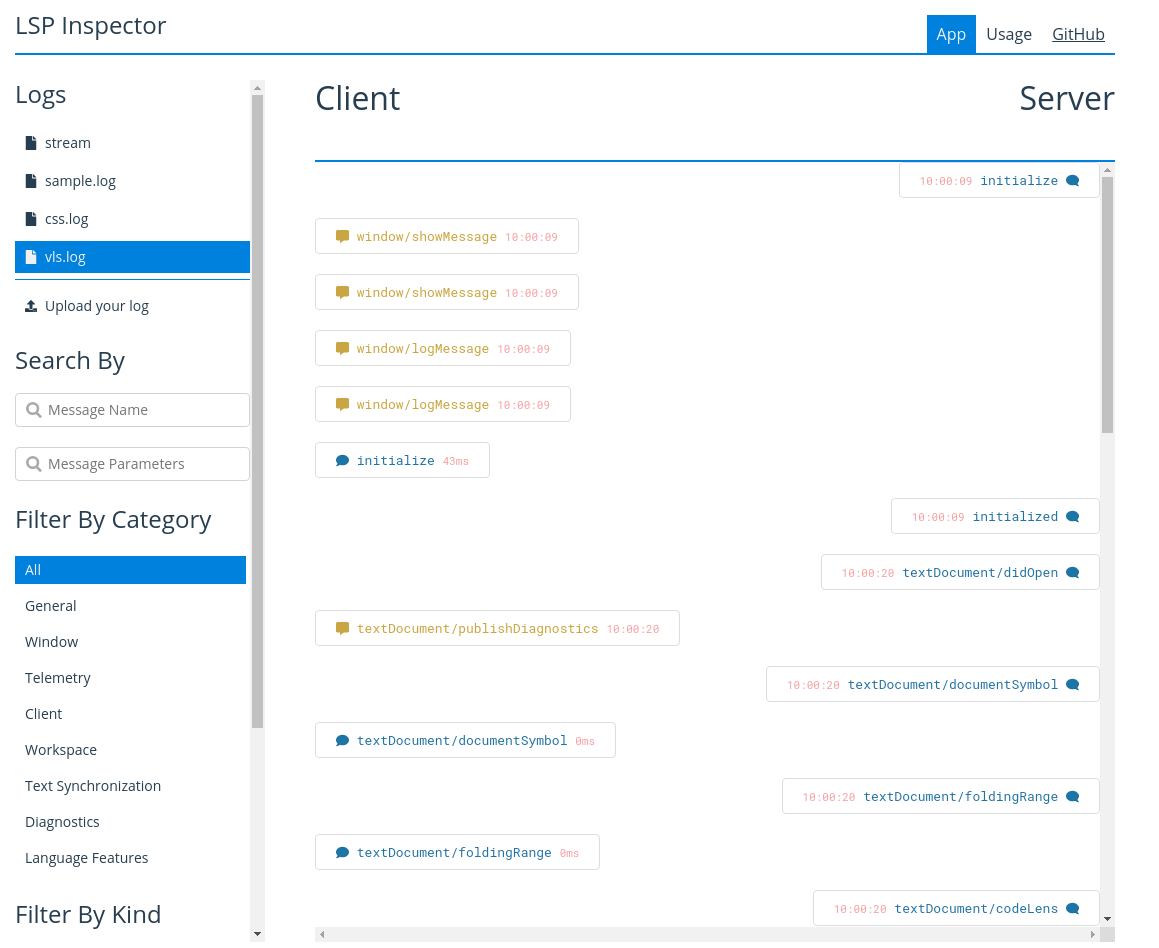Expand the initialize 43ms response

click(402, 460)
